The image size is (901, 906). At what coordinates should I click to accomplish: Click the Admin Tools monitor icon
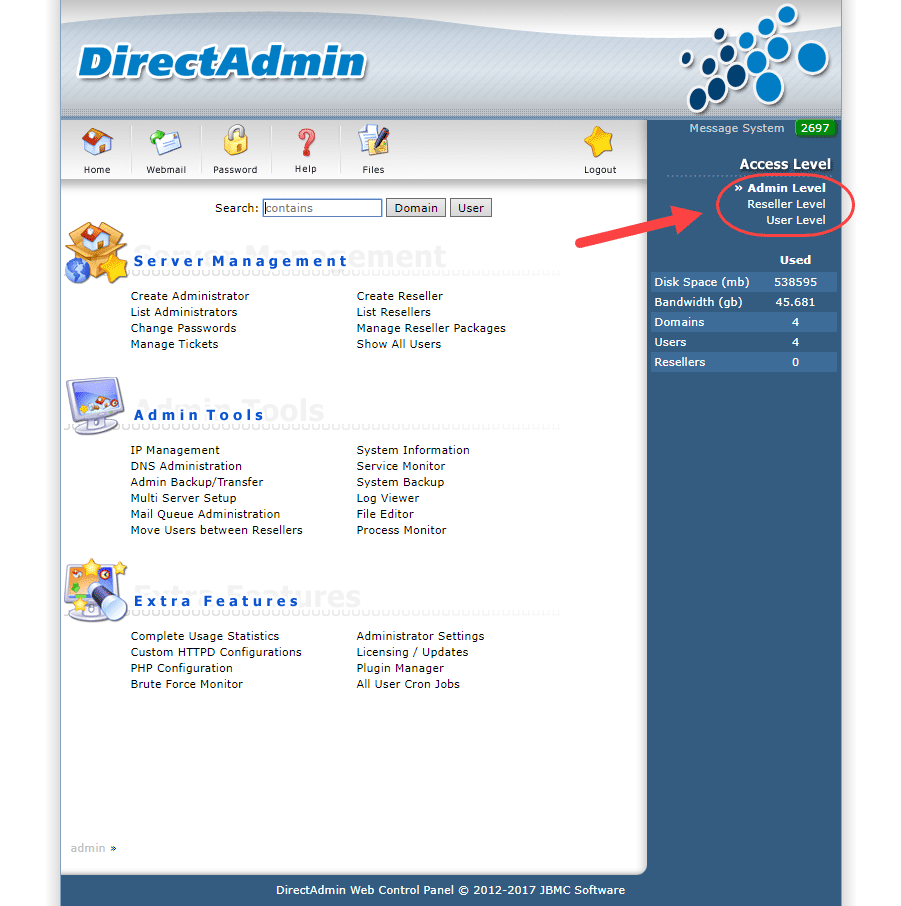[95, 405]
